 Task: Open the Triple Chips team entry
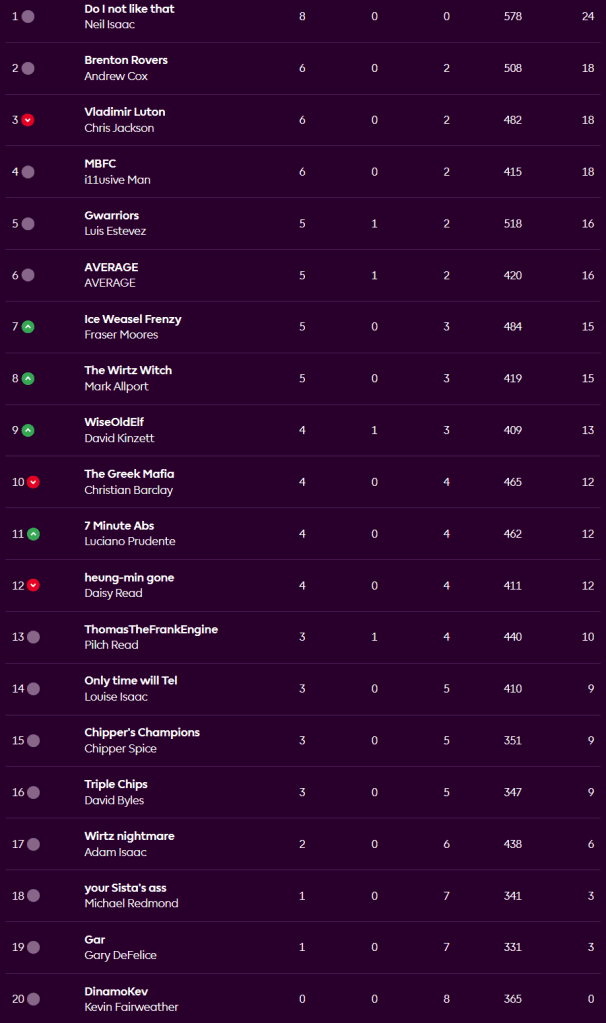click(116, 784)
